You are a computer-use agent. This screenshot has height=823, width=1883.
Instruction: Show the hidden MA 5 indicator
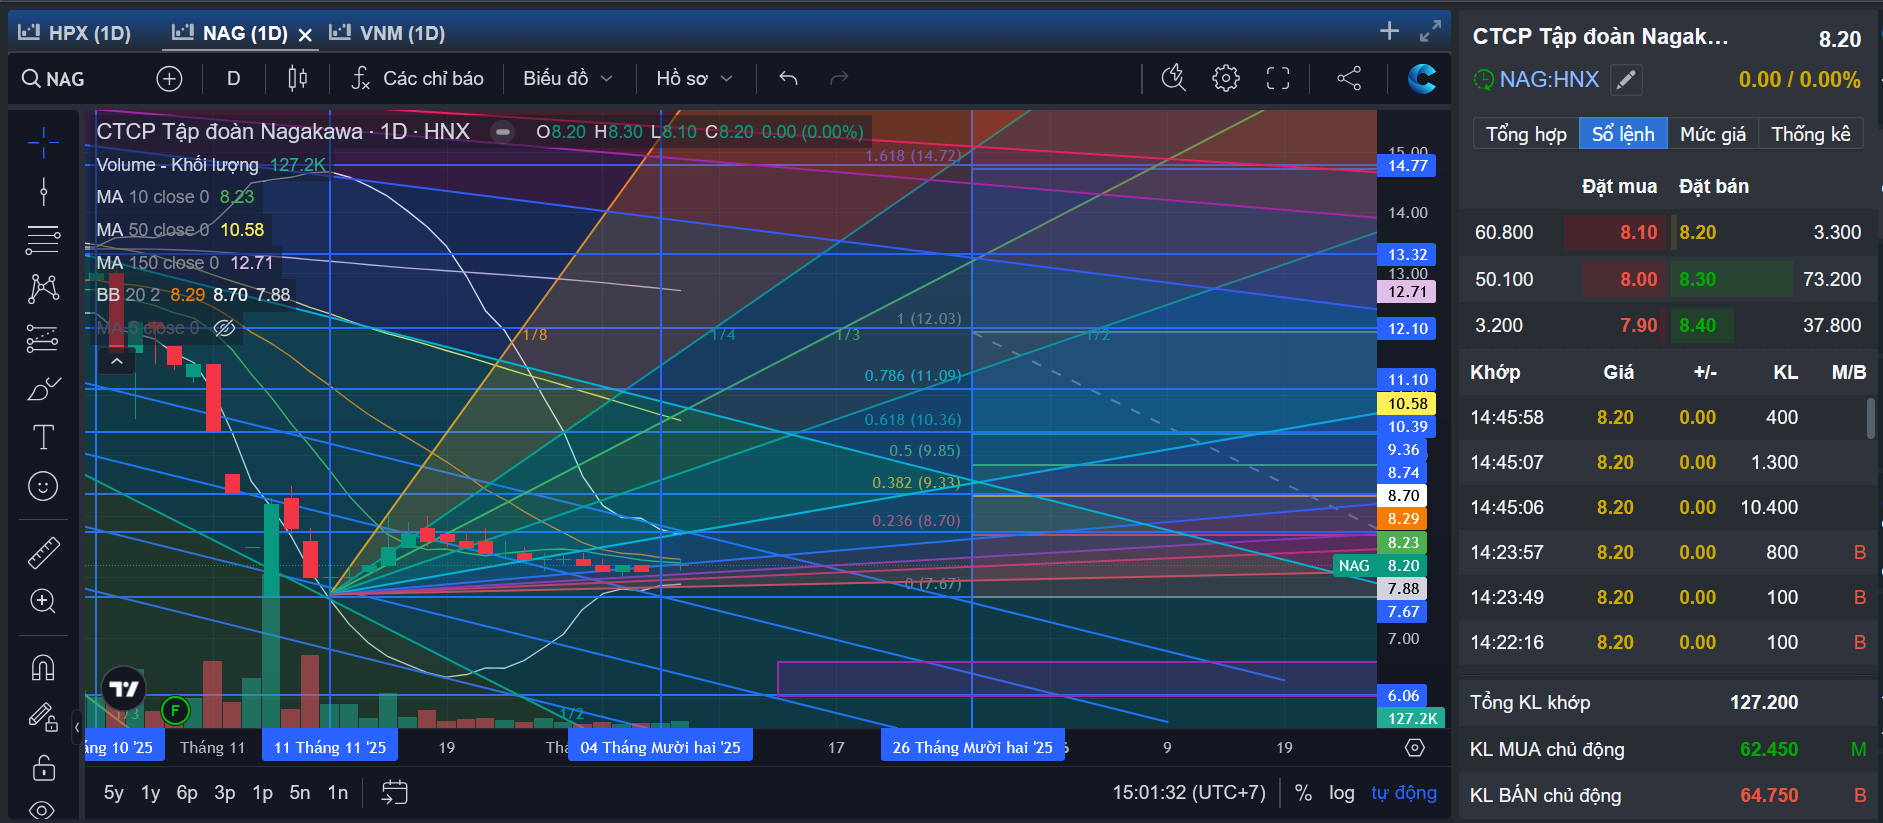[x=225, y=328]
